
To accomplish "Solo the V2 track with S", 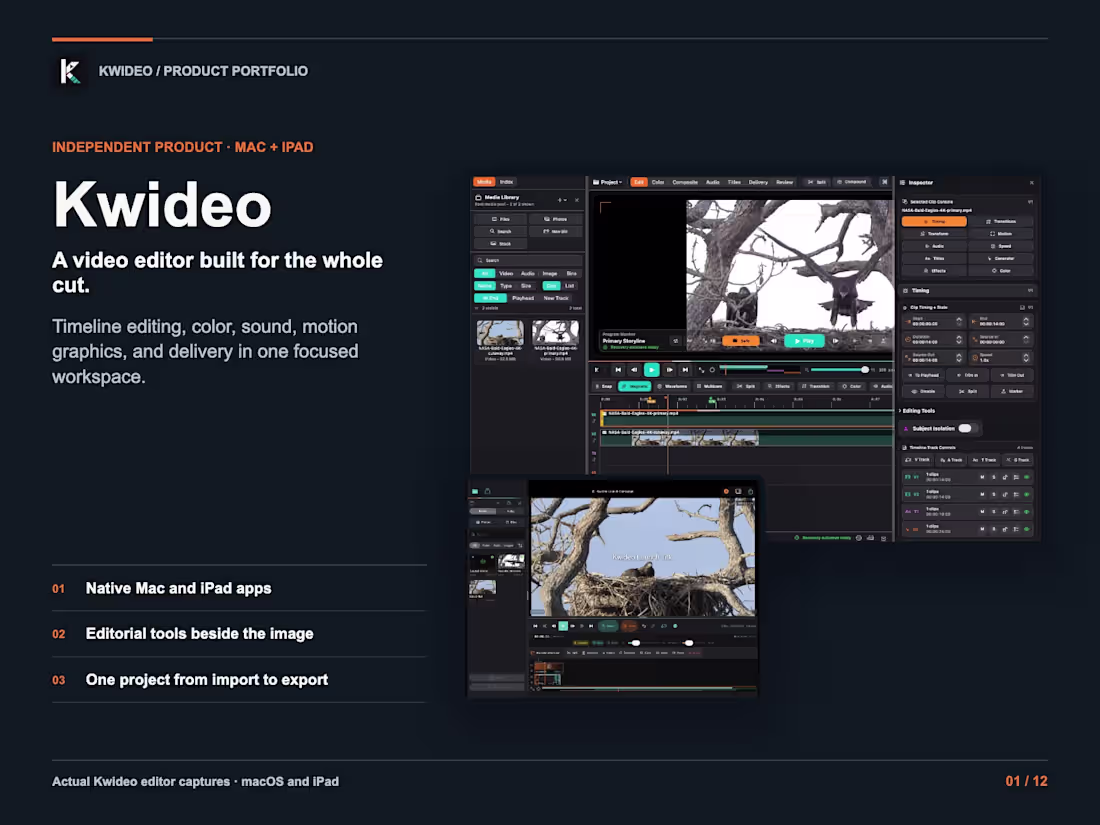I will click(993, 495).
